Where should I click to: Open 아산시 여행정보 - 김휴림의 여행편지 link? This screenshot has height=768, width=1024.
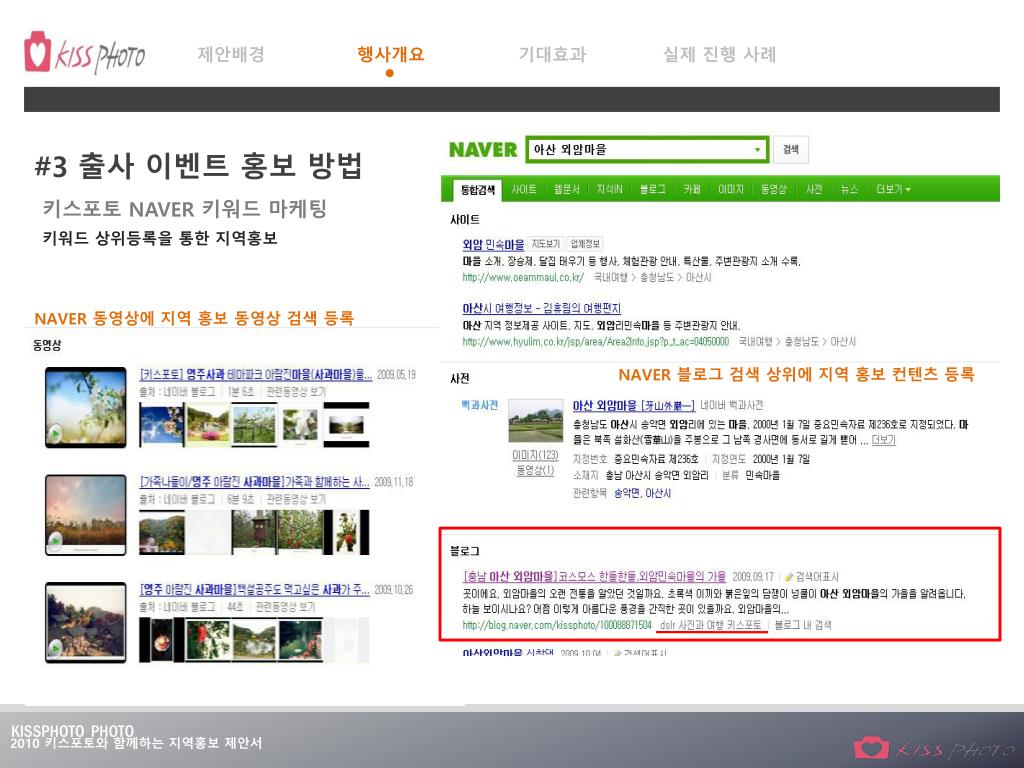click(x=541, y=308)
